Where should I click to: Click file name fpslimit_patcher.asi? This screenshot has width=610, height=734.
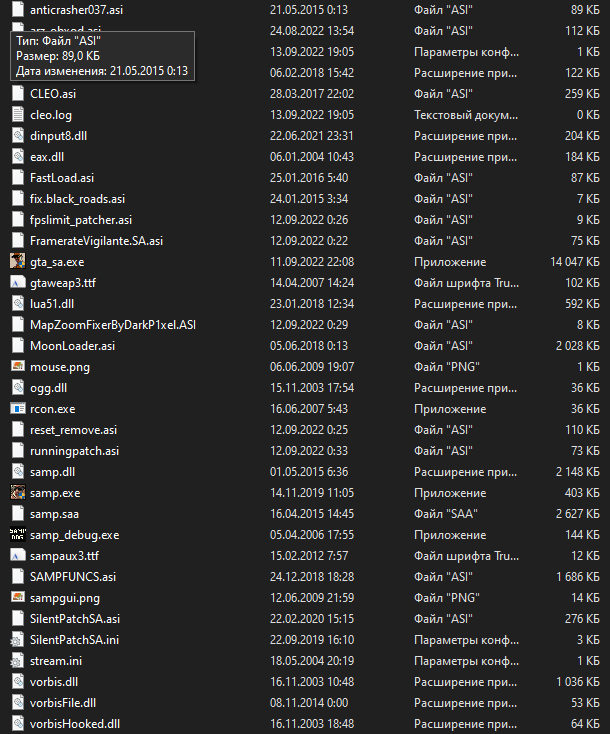tap(81, 220)
